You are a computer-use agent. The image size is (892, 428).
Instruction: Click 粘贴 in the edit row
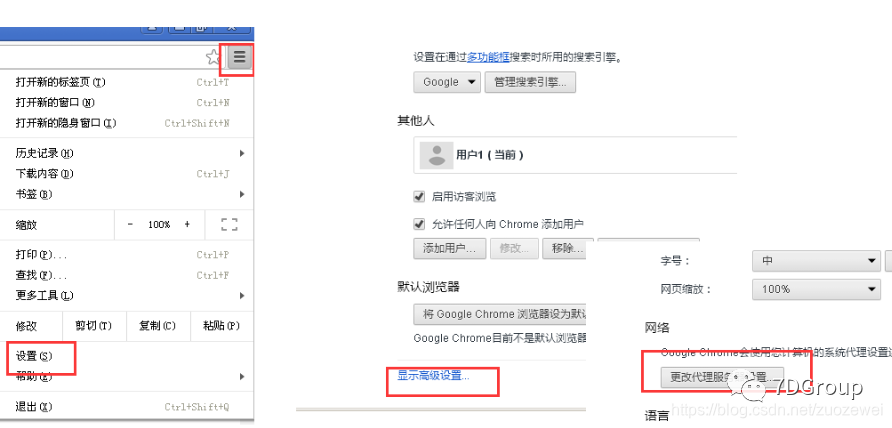point(222,326)
